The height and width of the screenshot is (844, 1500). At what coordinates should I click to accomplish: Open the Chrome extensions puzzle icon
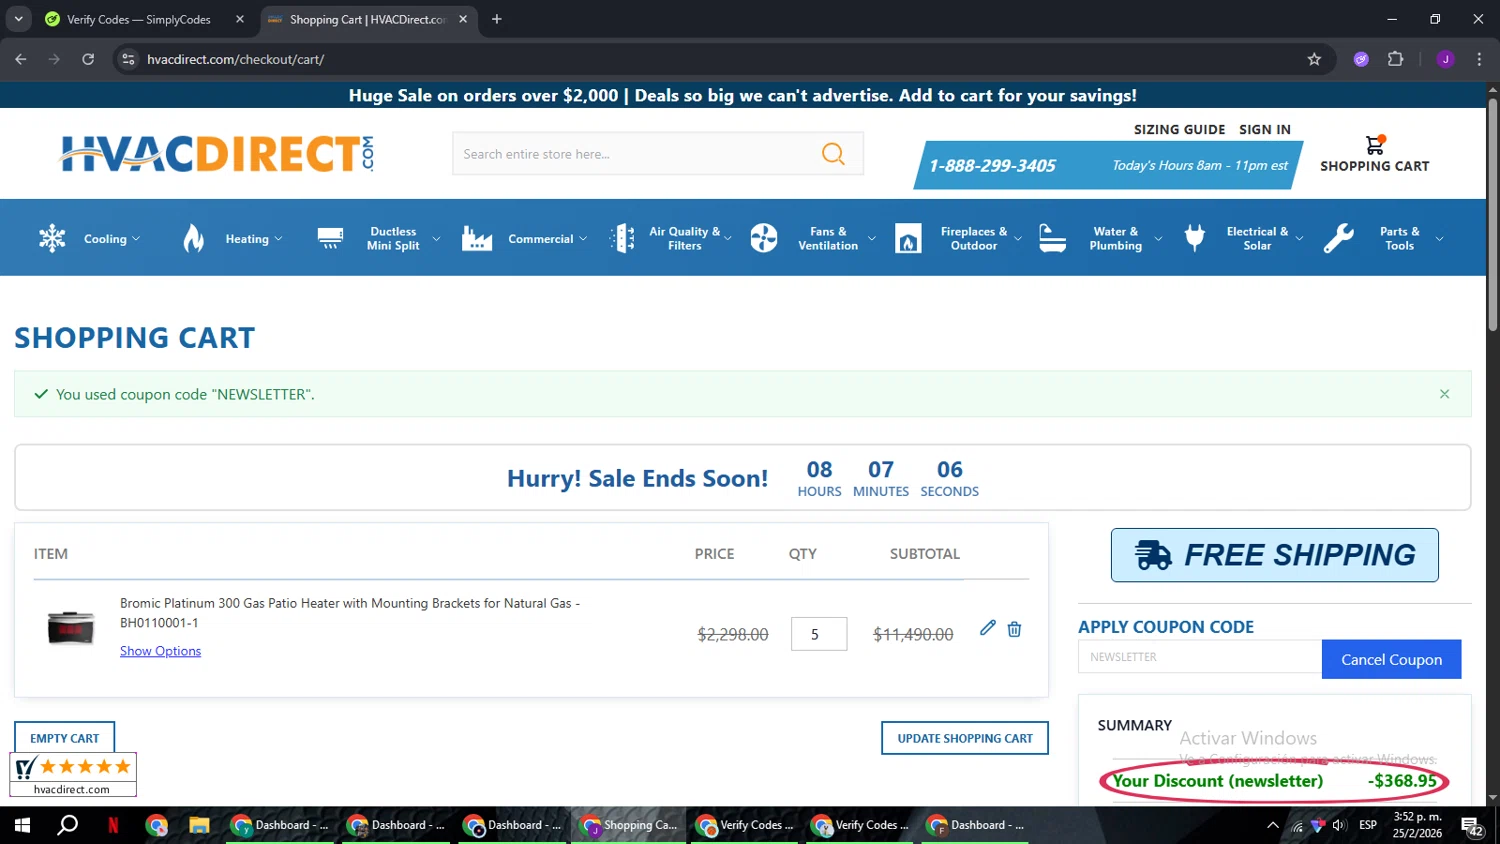tap(1396, 59)
